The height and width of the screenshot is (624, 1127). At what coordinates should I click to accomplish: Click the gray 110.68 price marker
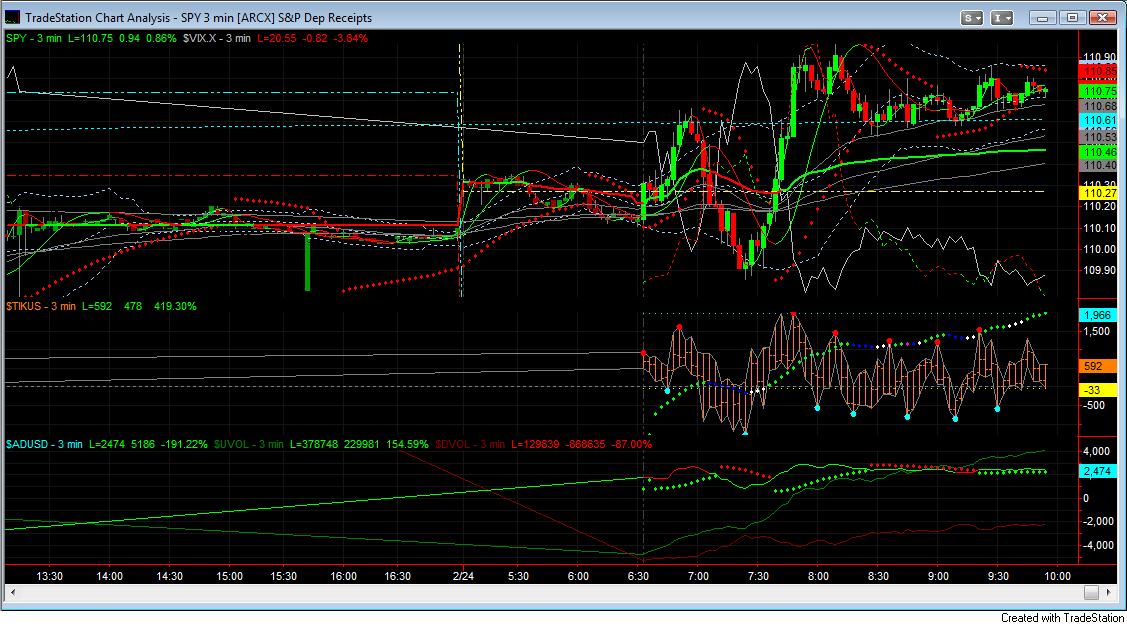pos(1100,106)
